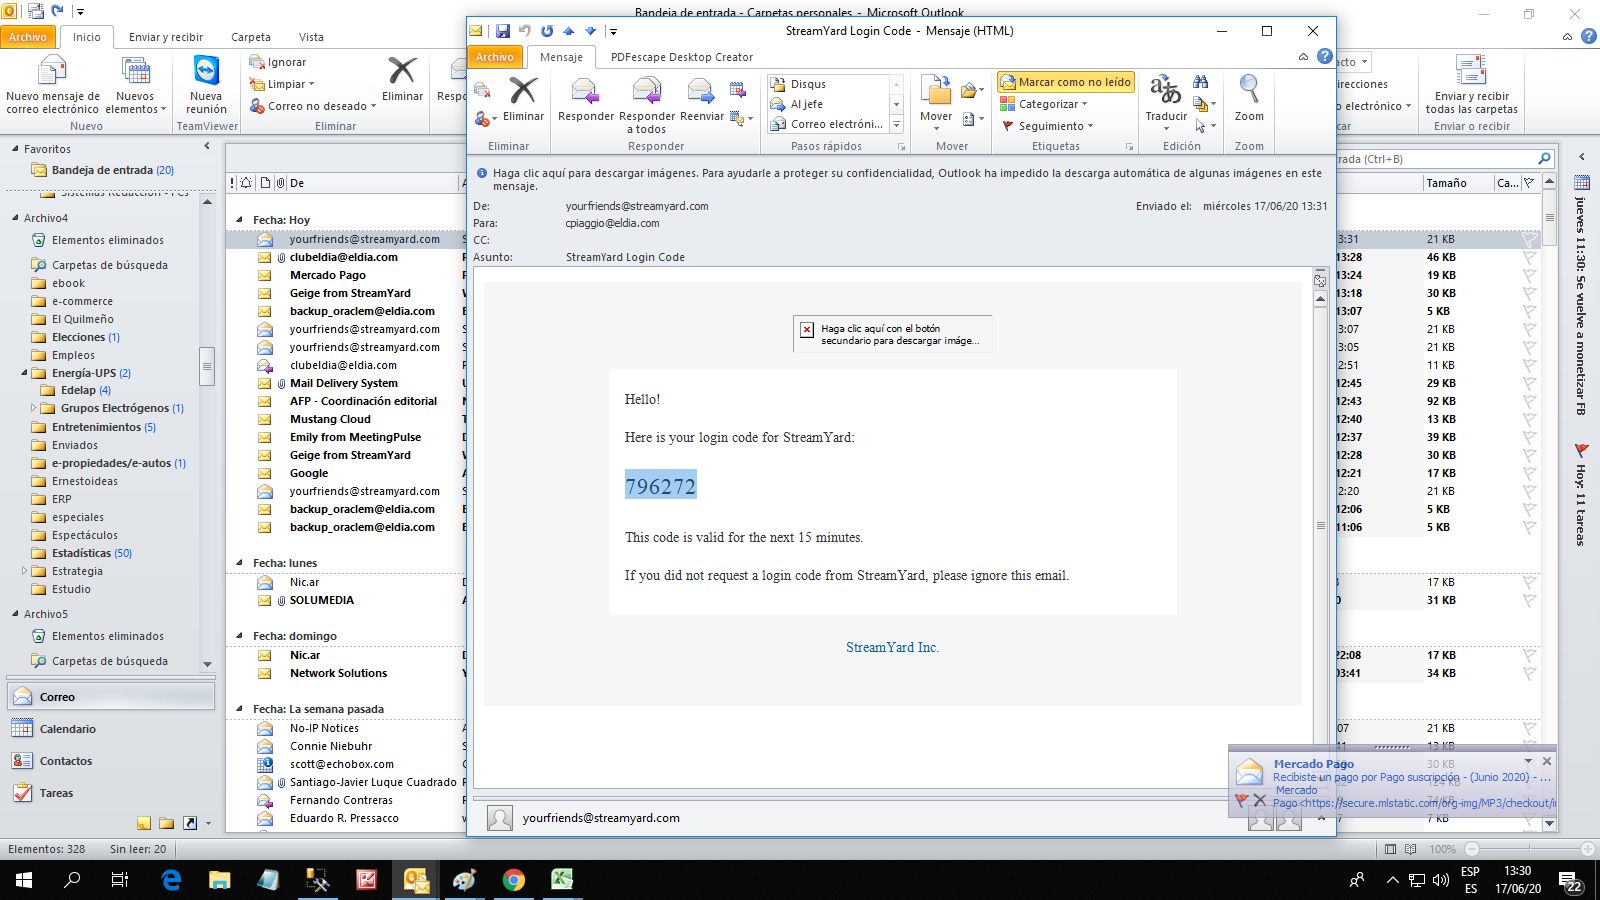Click the Eliminar icon in message ribbon
The height and width of the screenshot is (900, 1600).
[523, 92]
